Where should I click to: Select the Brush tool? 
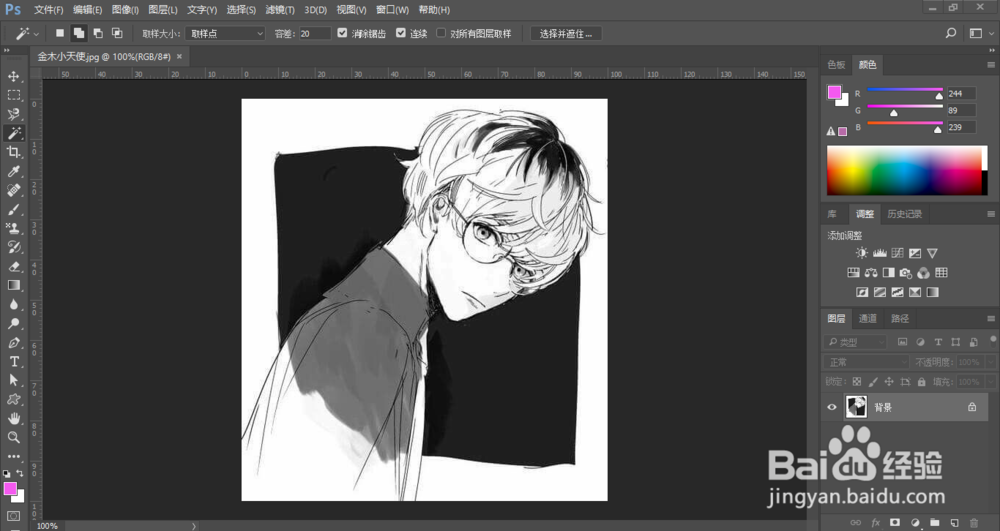[x=13, y=209]
